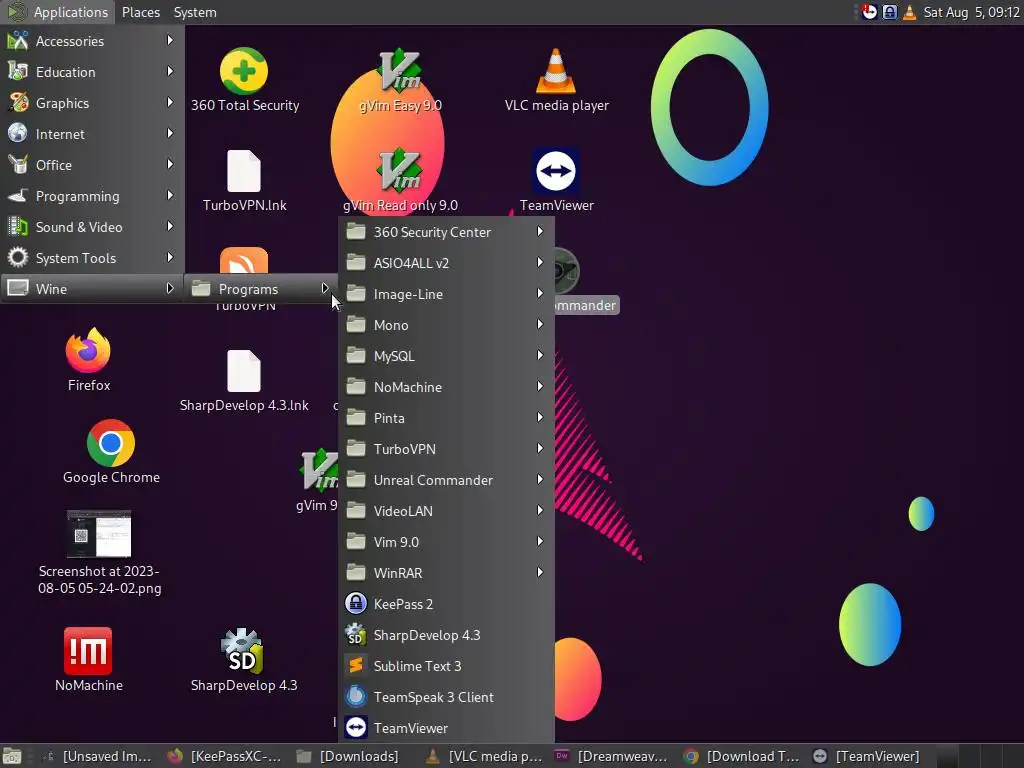Expand the Education category
Viewport: 1024px width, 768px height.
92,72
